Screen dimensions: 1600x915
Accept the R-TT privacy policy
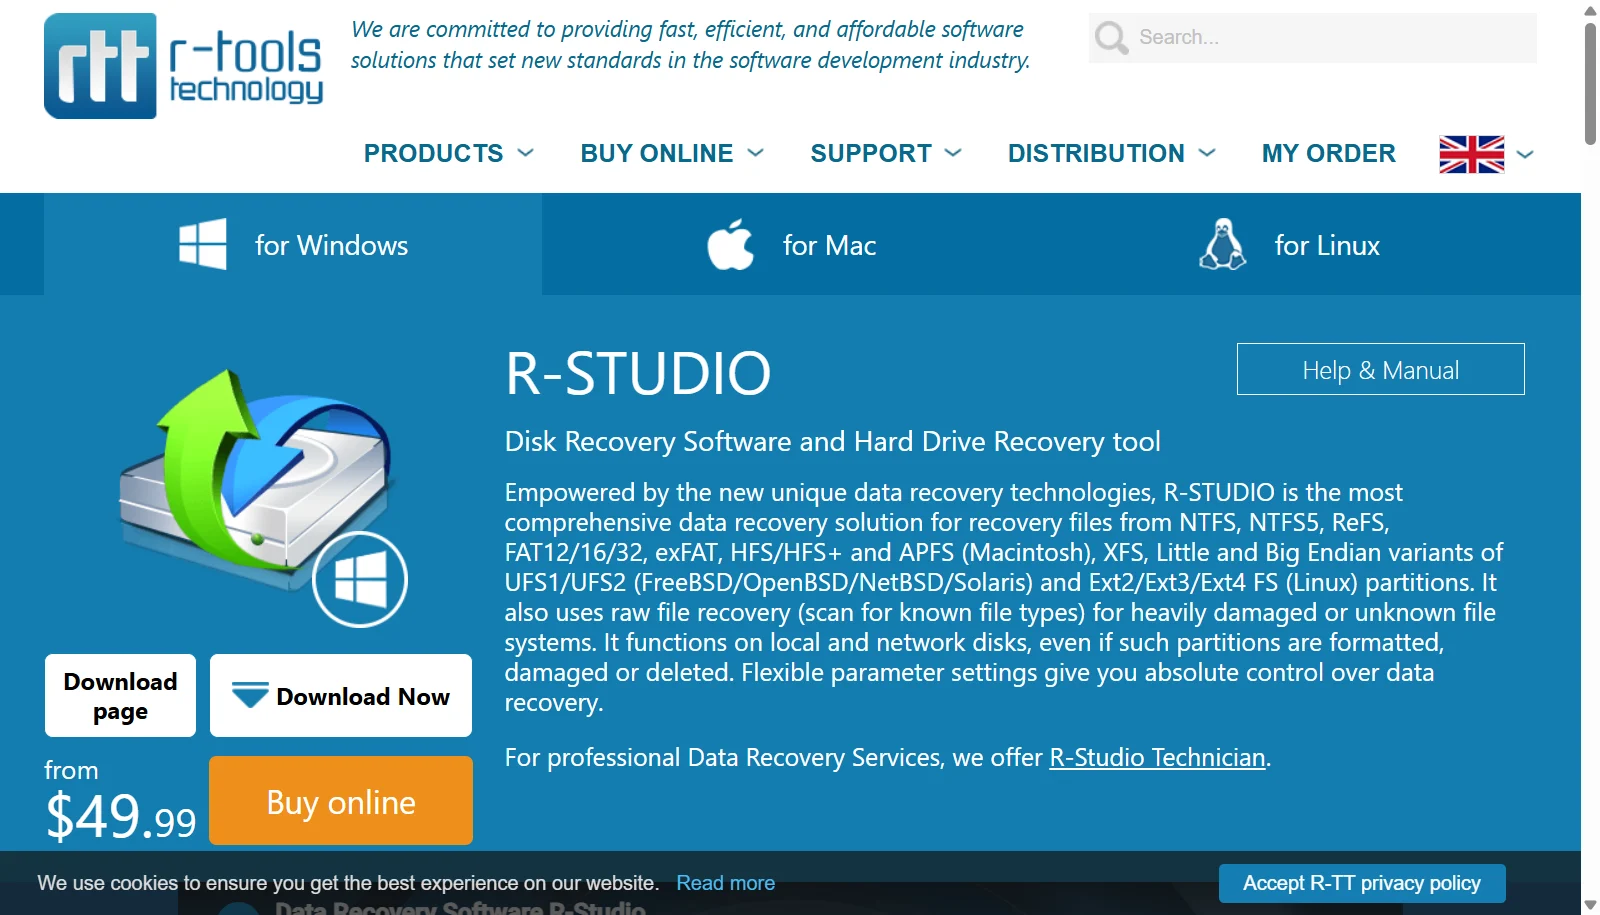point(1362,883)
